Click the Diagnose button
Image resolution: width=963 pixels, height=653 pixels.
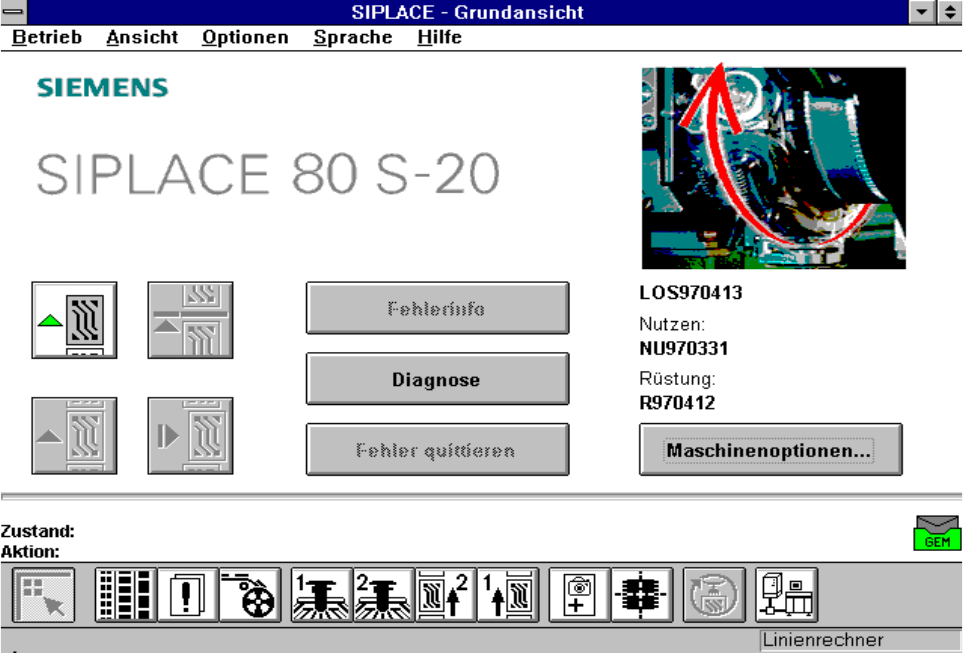pyautogui.click(x=437, y=379)
